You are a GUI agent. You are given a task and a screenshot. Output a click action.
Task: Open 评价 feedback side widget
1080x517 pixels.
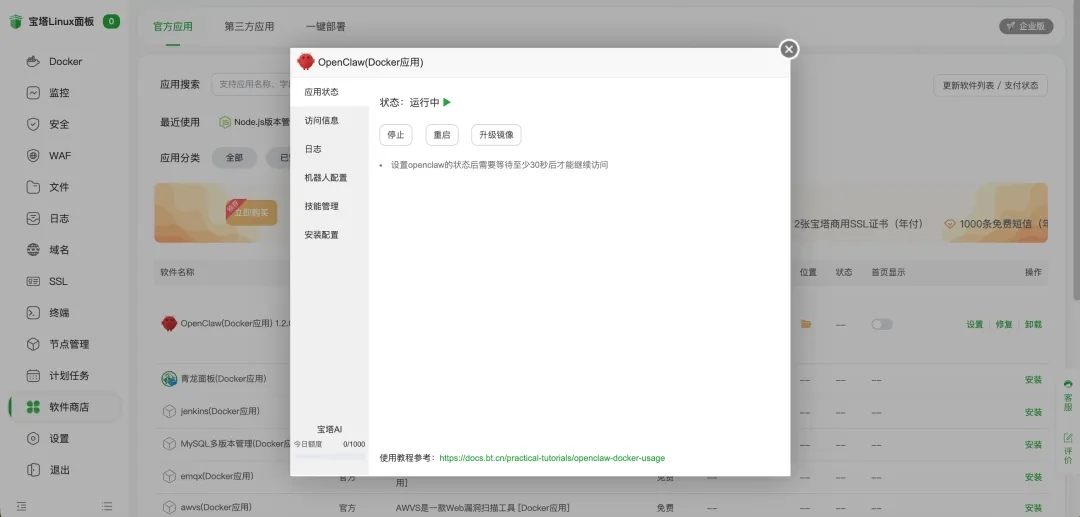(x=1068, y=450)
